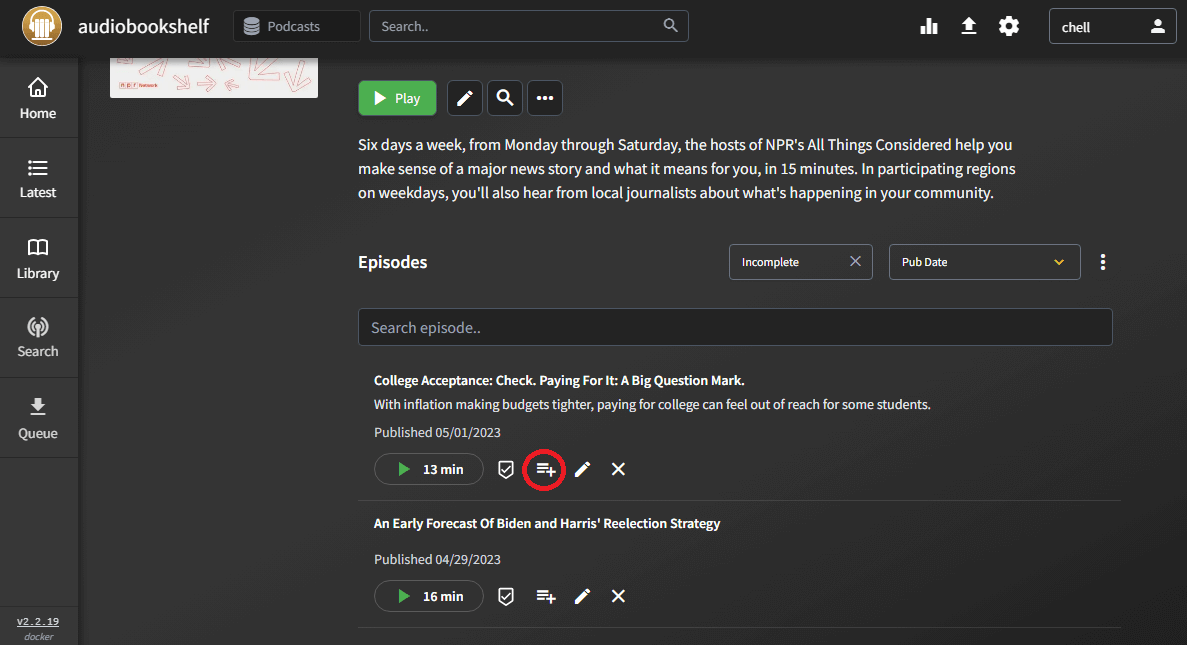Select Queue in the left sidebar
1187x645 pixels.
tap(38, 417)
